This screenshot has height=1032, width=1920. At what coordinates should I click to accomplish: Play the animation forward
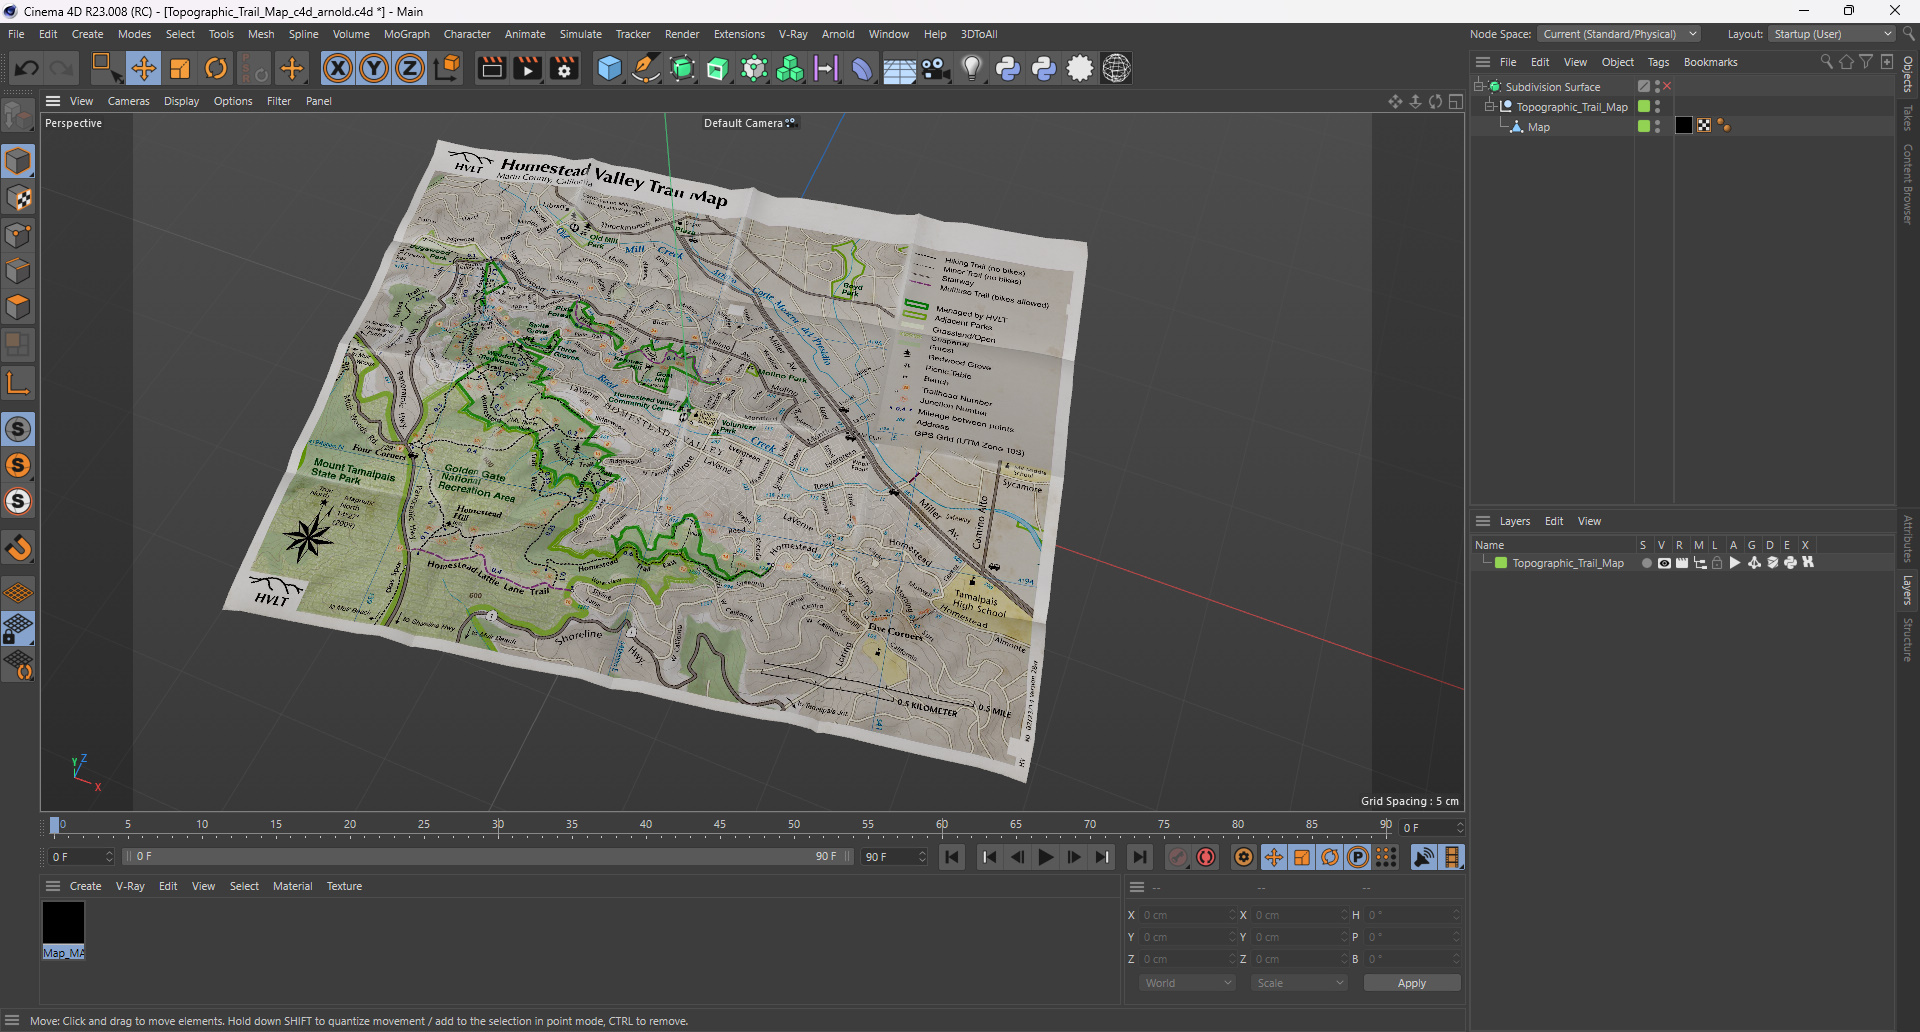[x=1045, y=857]
